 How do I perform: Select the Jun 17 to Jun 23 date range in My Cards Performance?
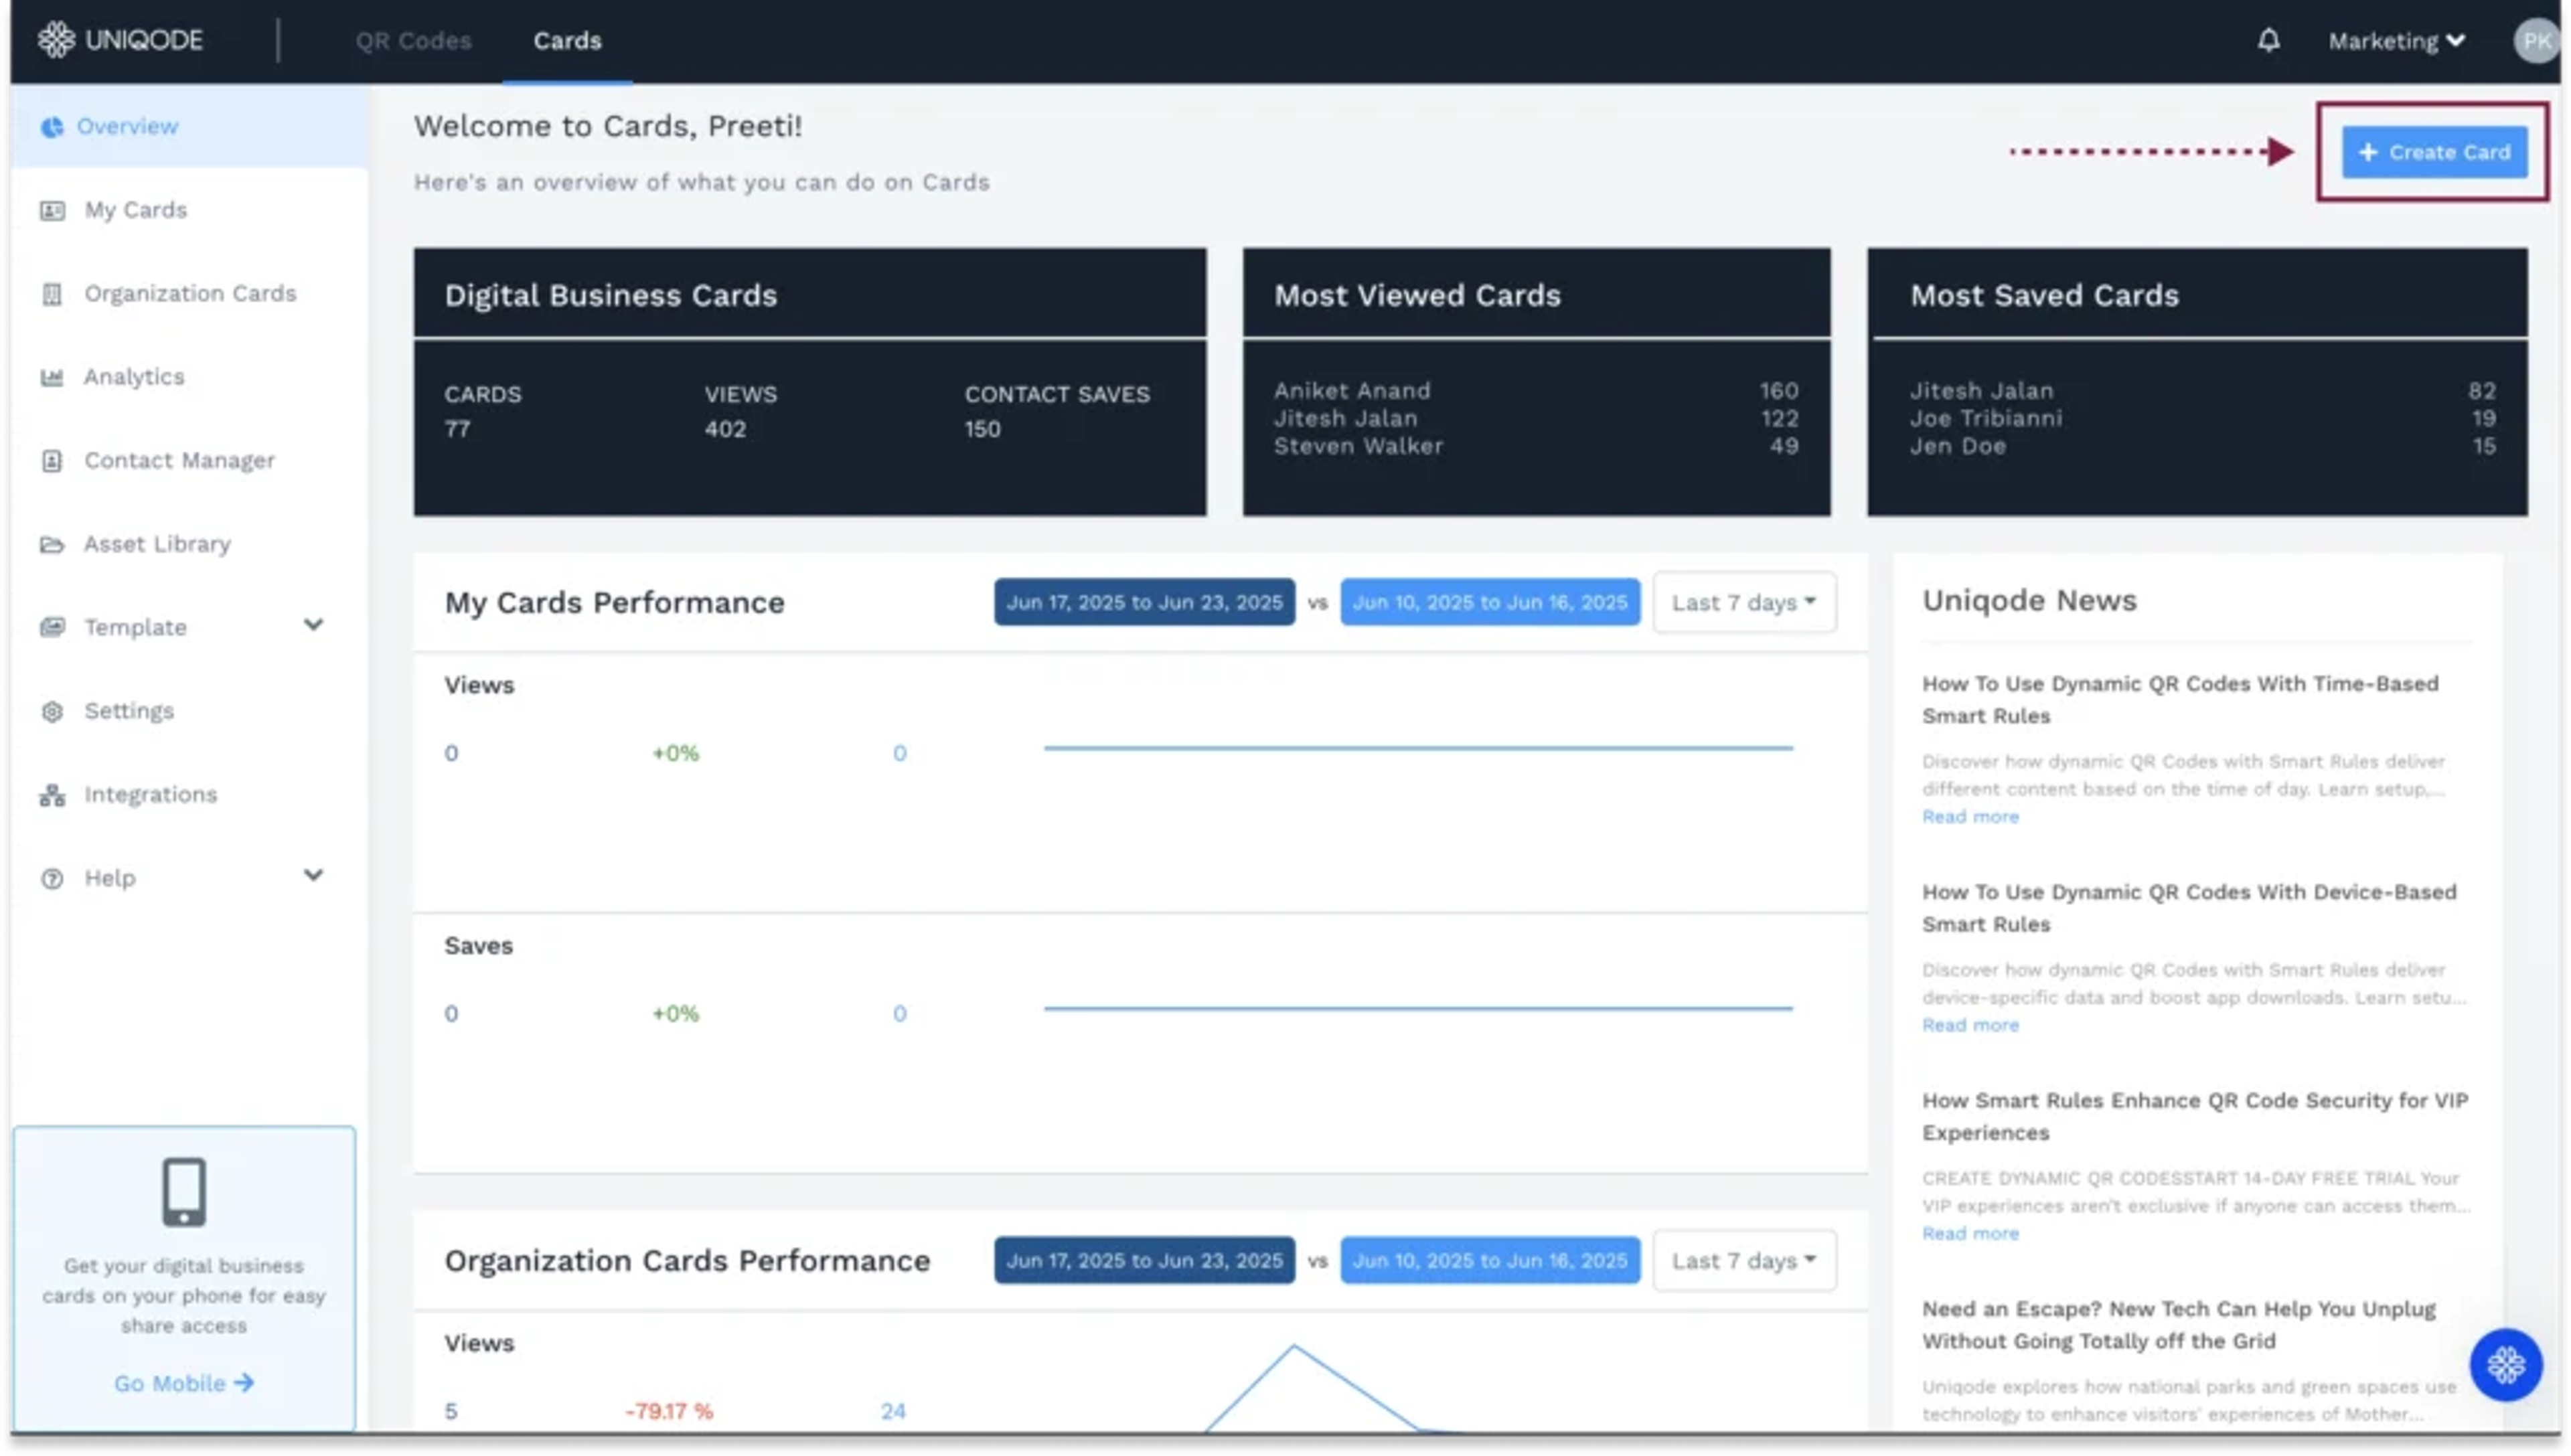click(x=1143, y=602)
